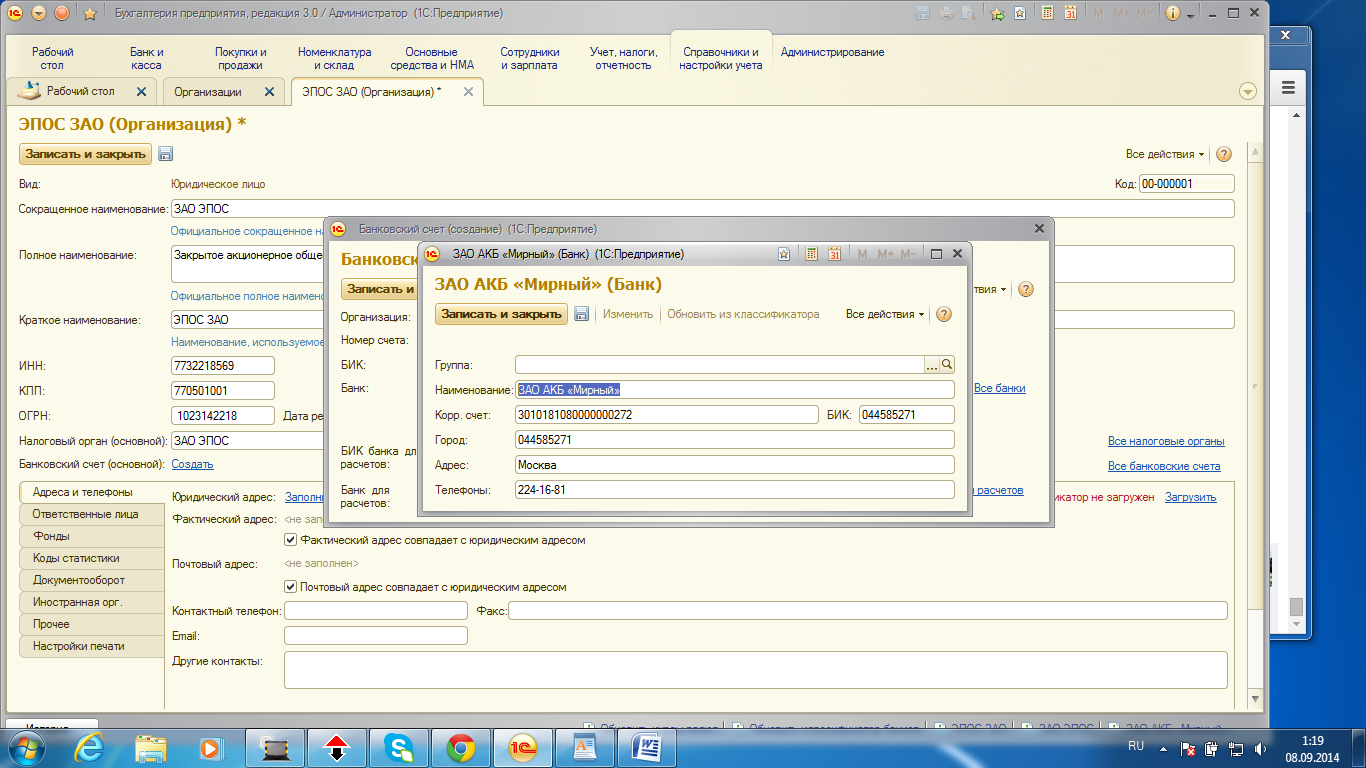Click the magnifier icon in the Группа field

[x=947, y=365]
